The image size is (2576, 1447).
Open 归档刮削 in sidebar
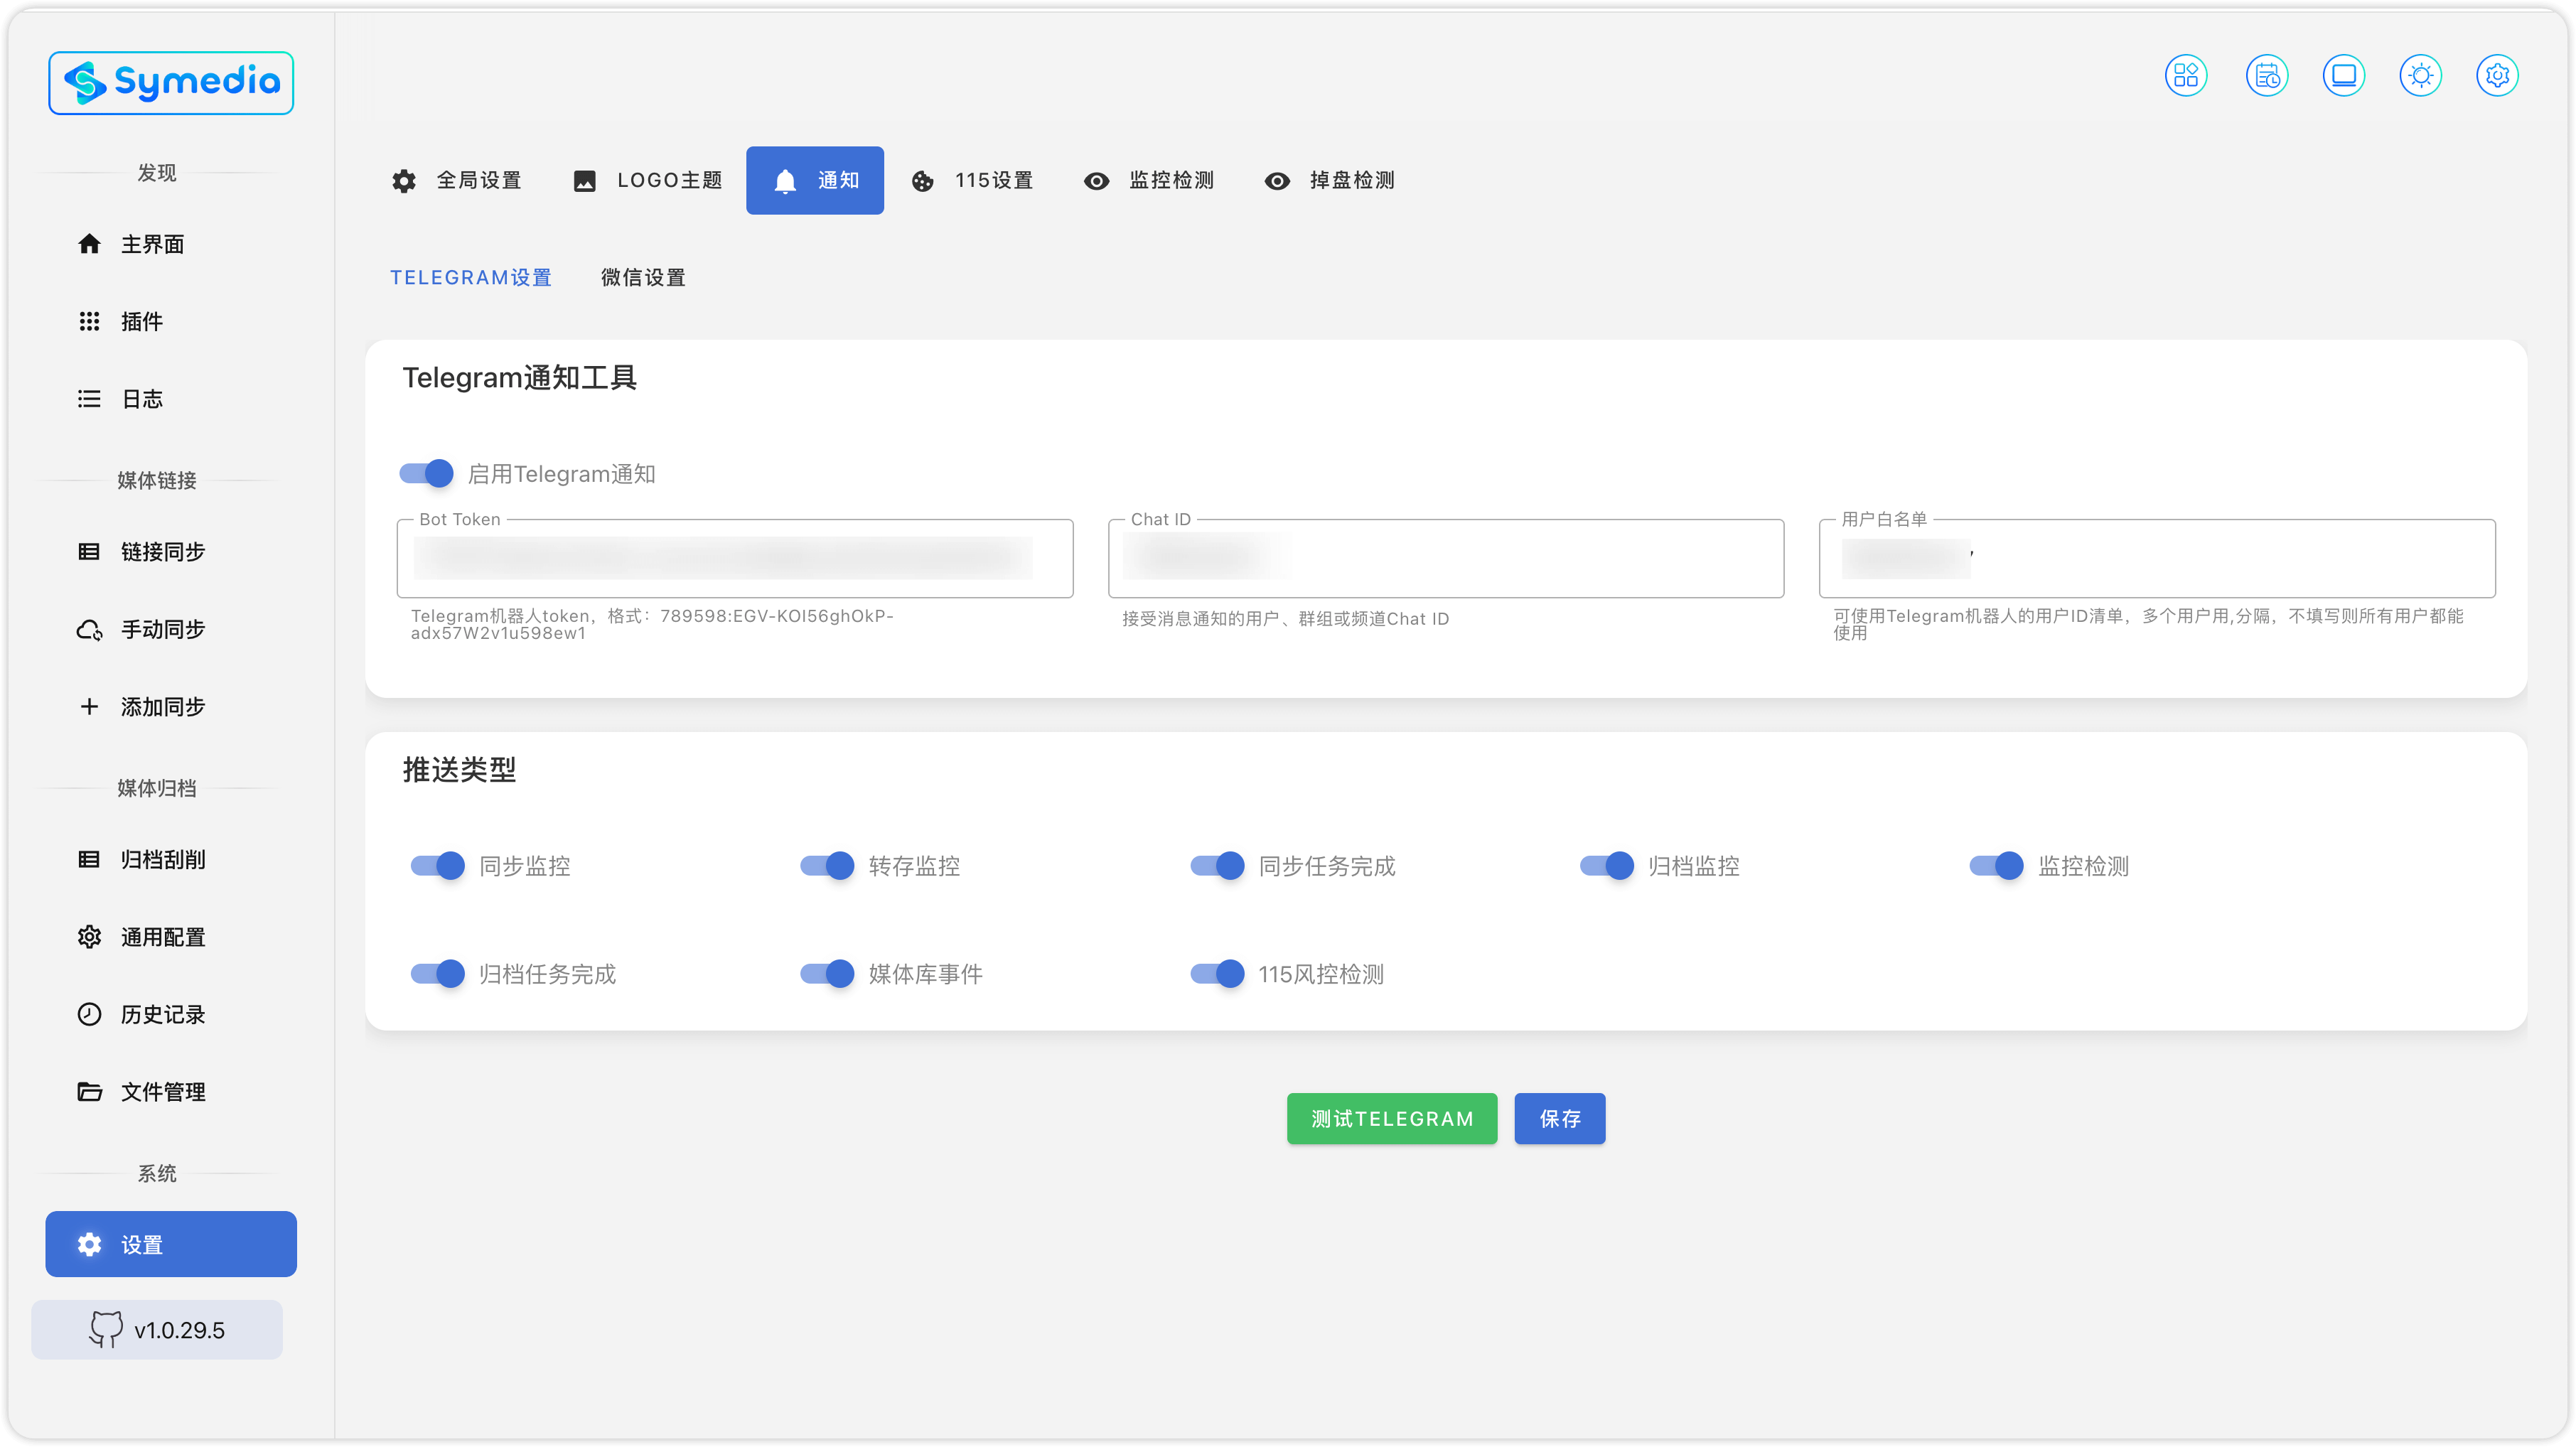click(x=171, y=860)
